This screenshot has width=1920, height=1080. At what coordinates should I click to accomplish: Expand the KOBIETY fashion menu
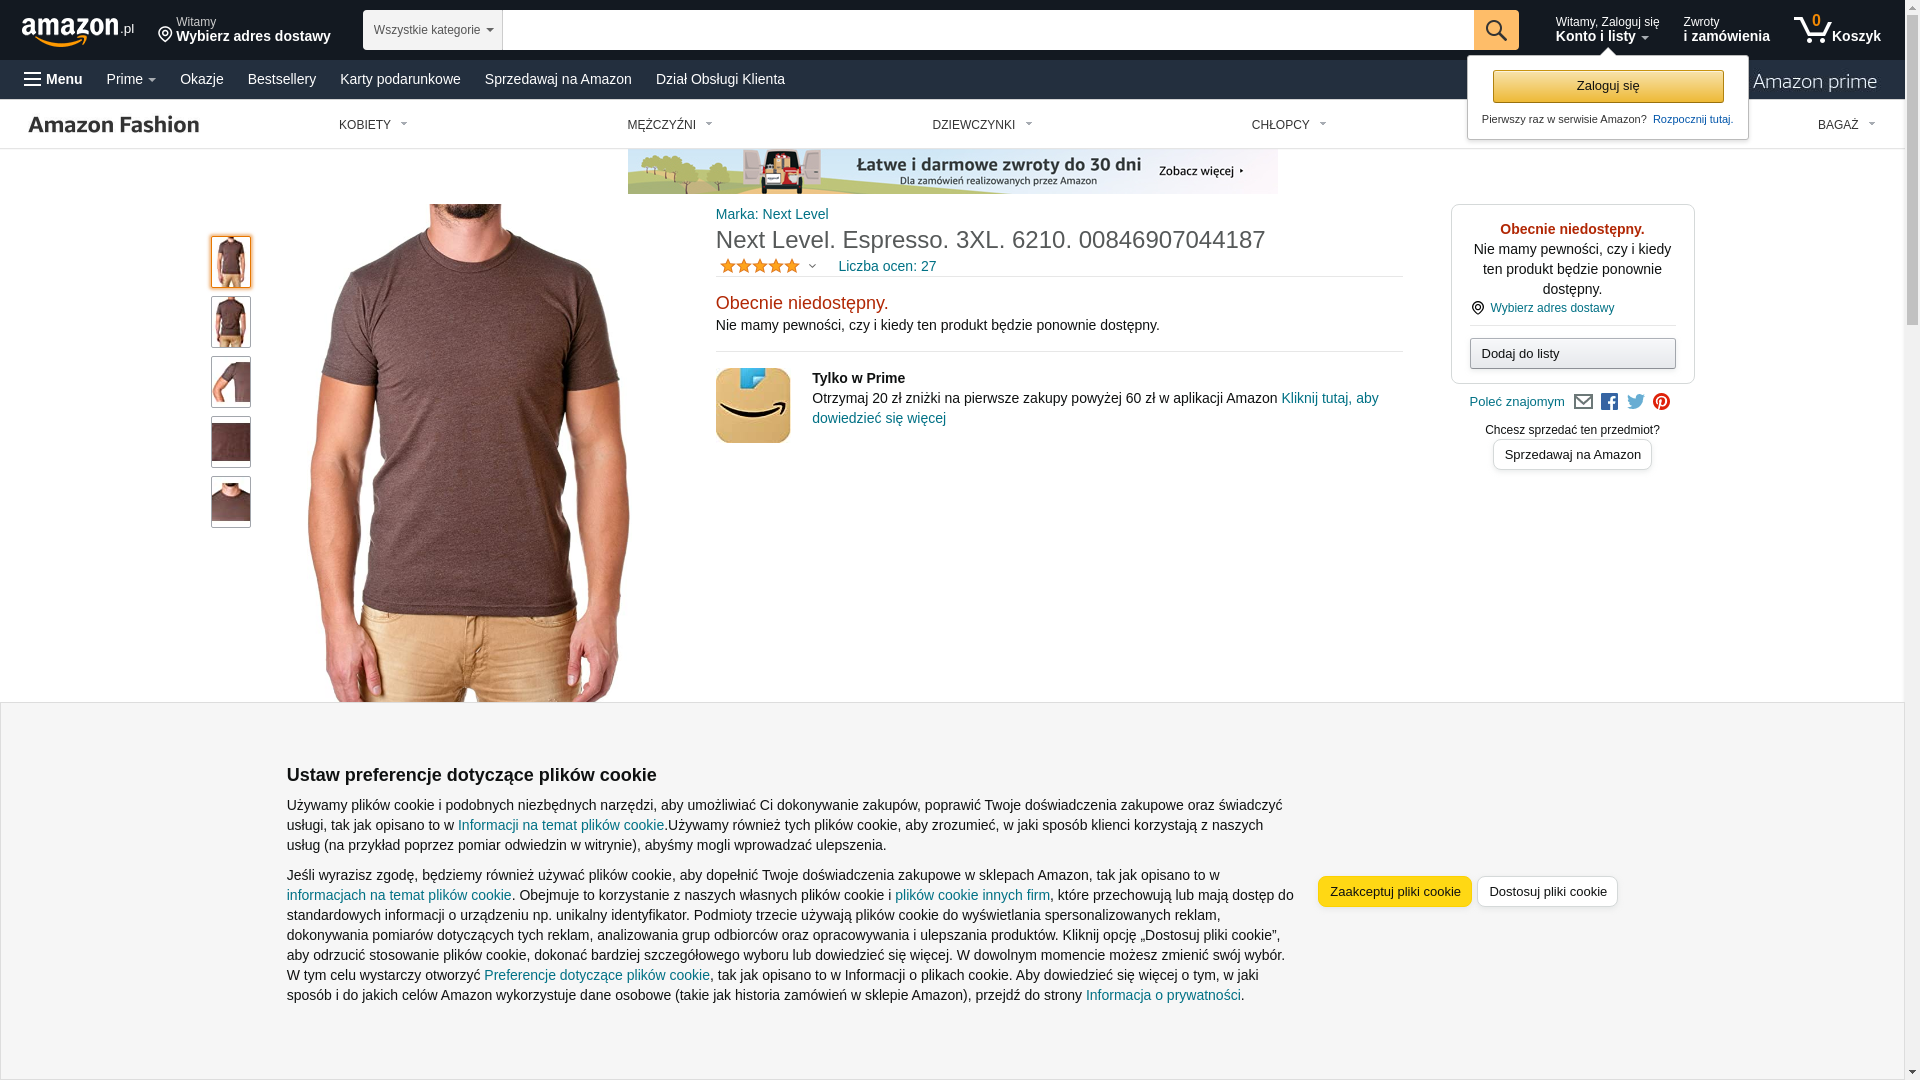click(373, 125)
